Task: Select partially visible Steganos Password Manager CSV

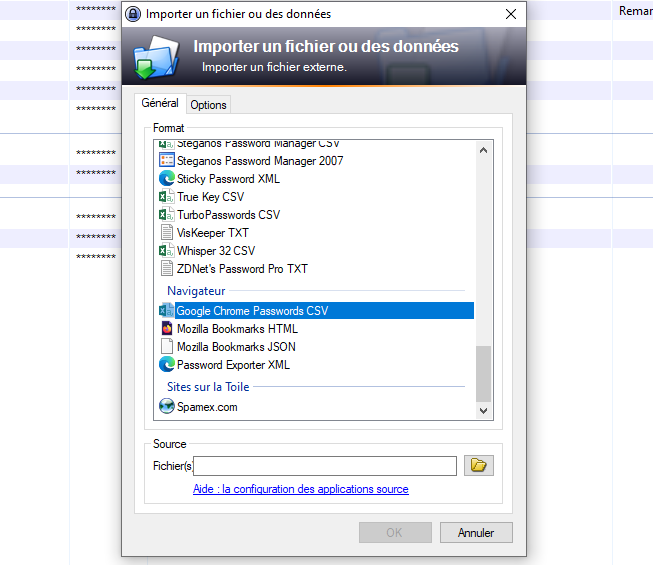Action: (258, 144)
